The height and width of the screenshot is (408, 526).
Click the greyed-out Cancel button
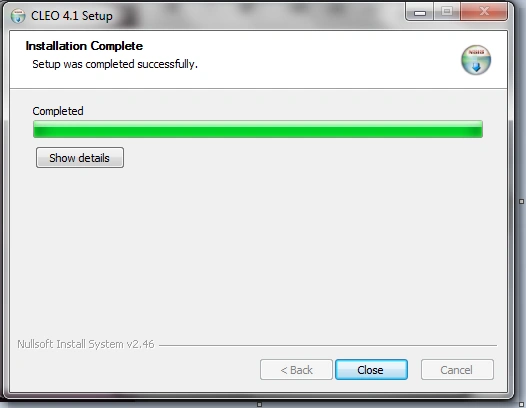tap(457, 370)
